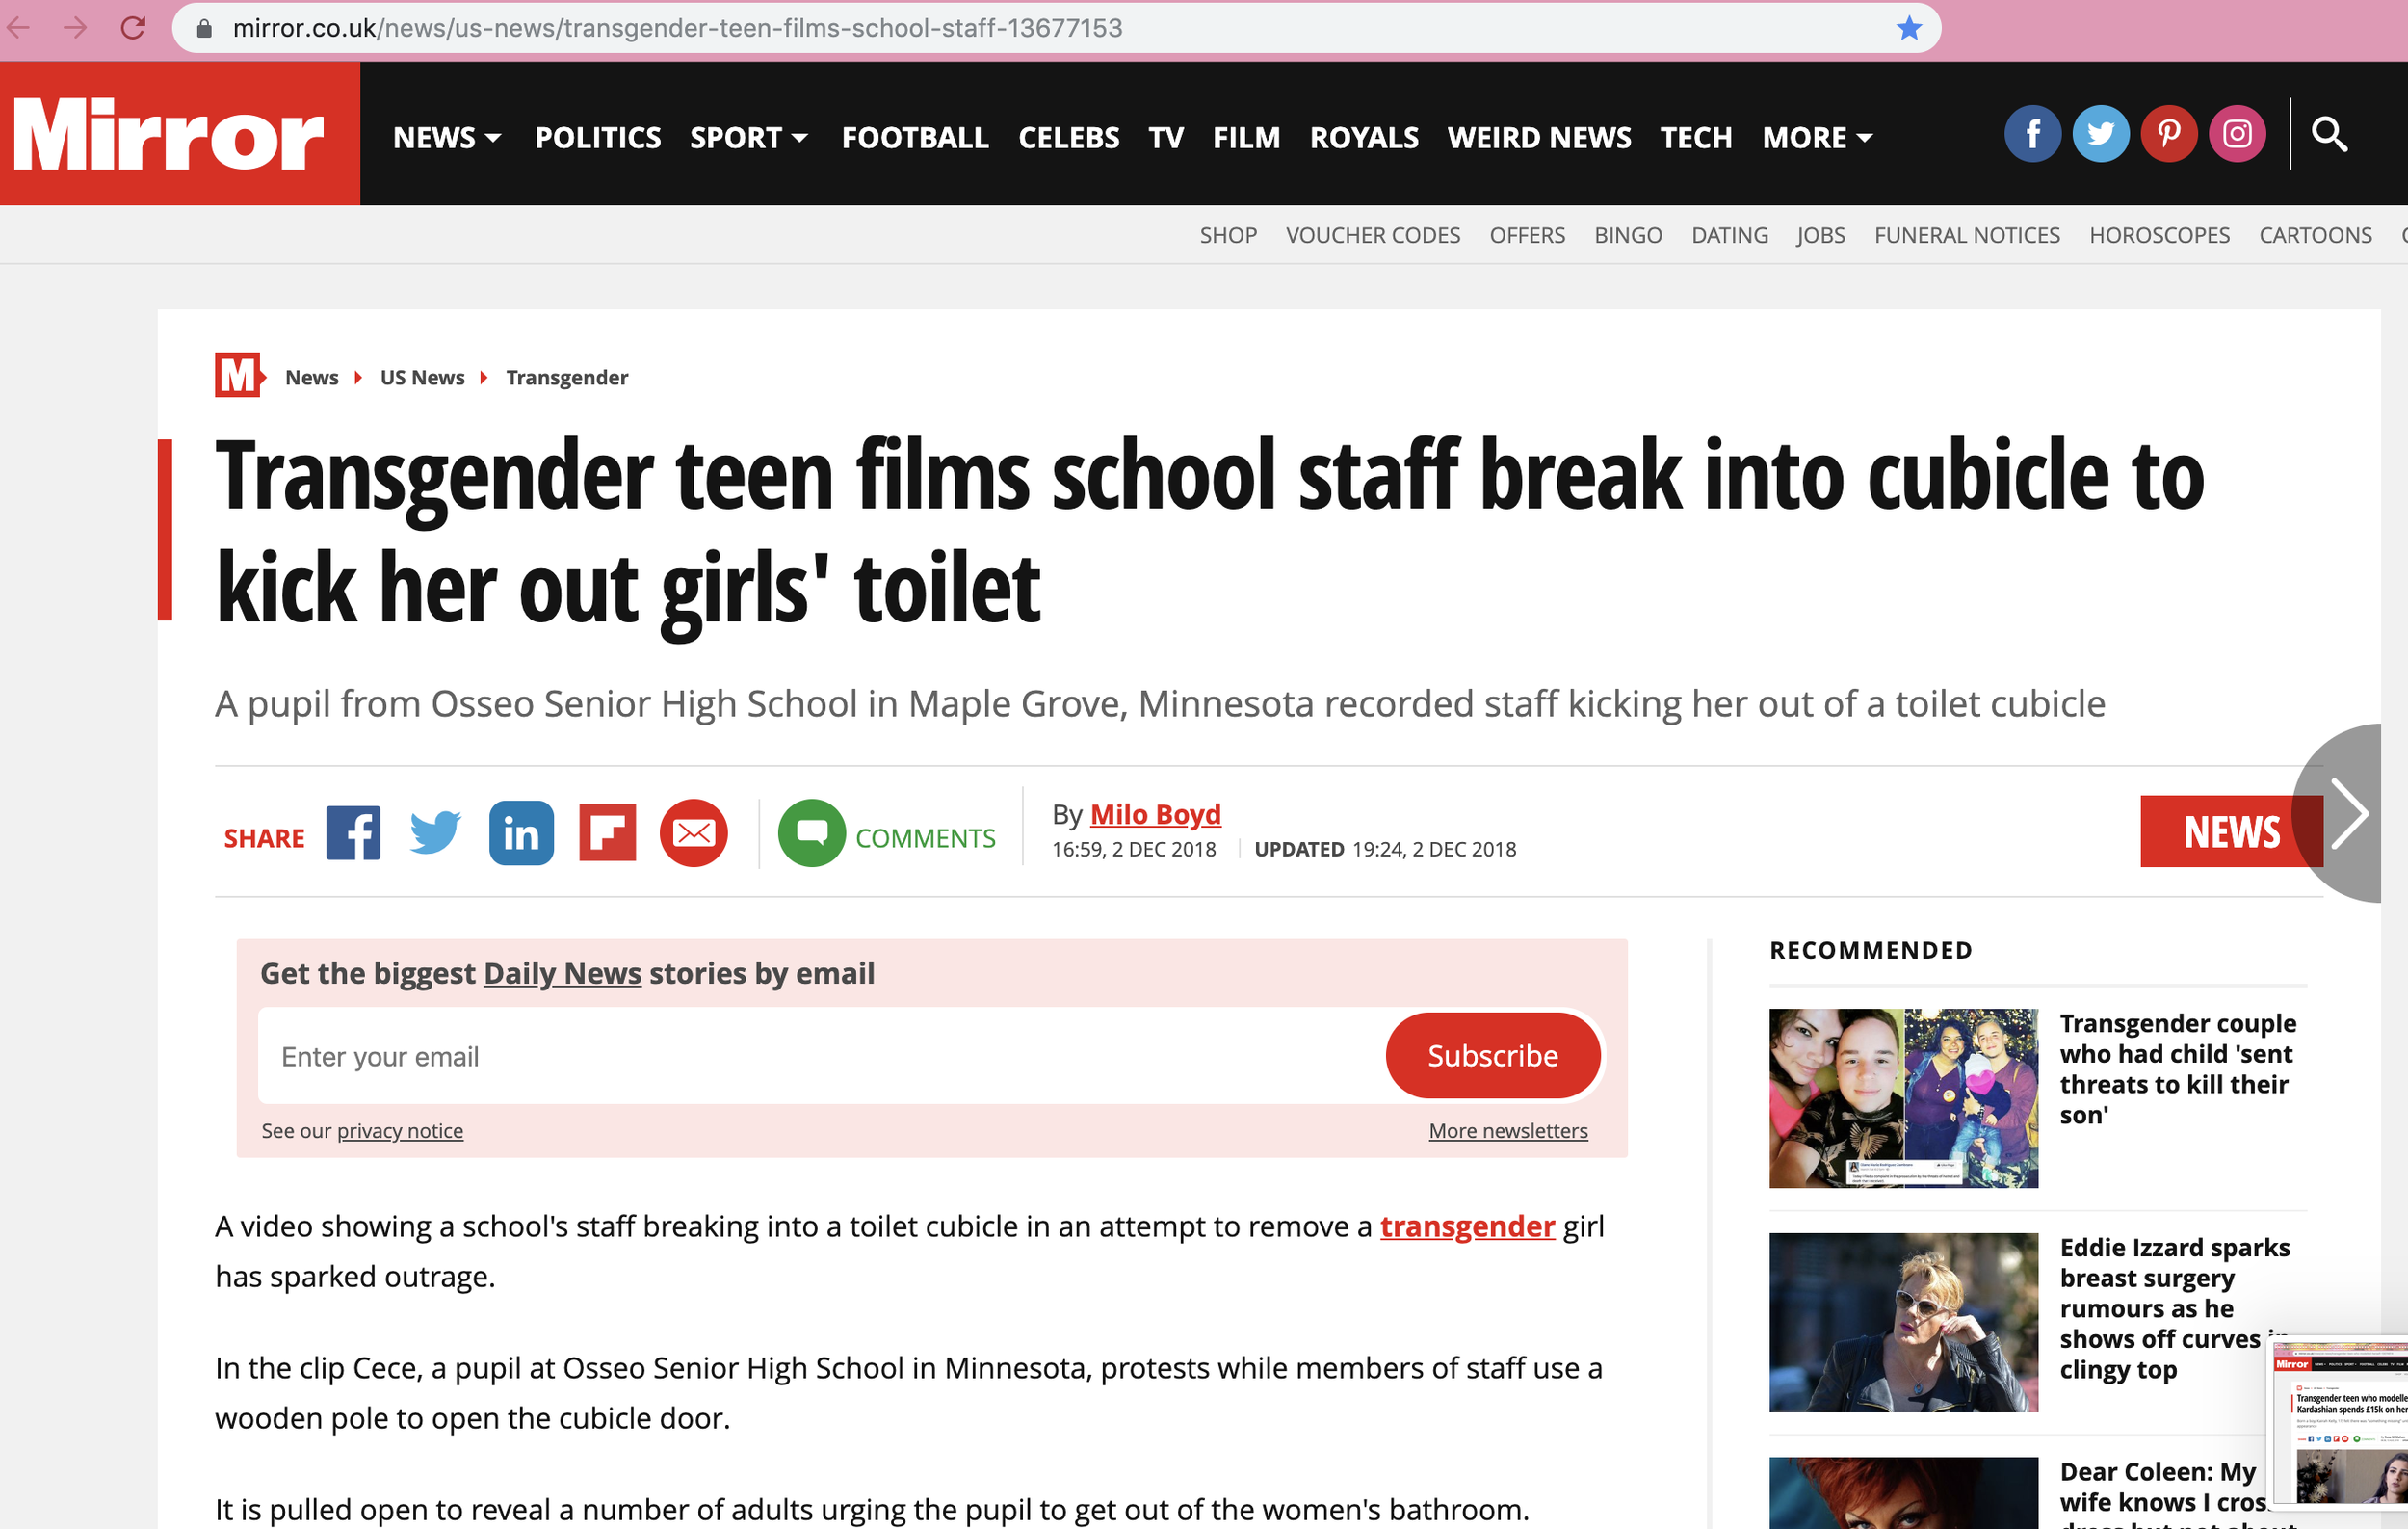
Task: Expand the MORE dropdown menu
Action: (1817, 137)
